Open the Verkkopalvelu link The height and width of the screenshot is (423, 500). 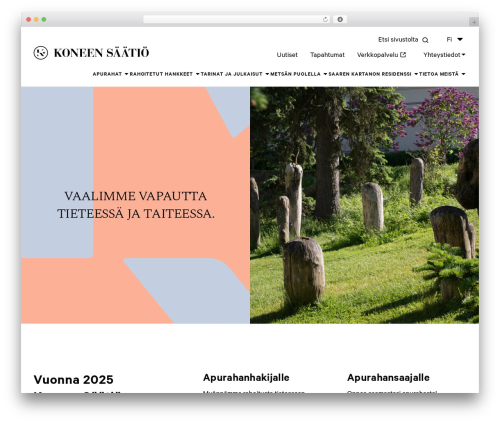coord(378,55)
